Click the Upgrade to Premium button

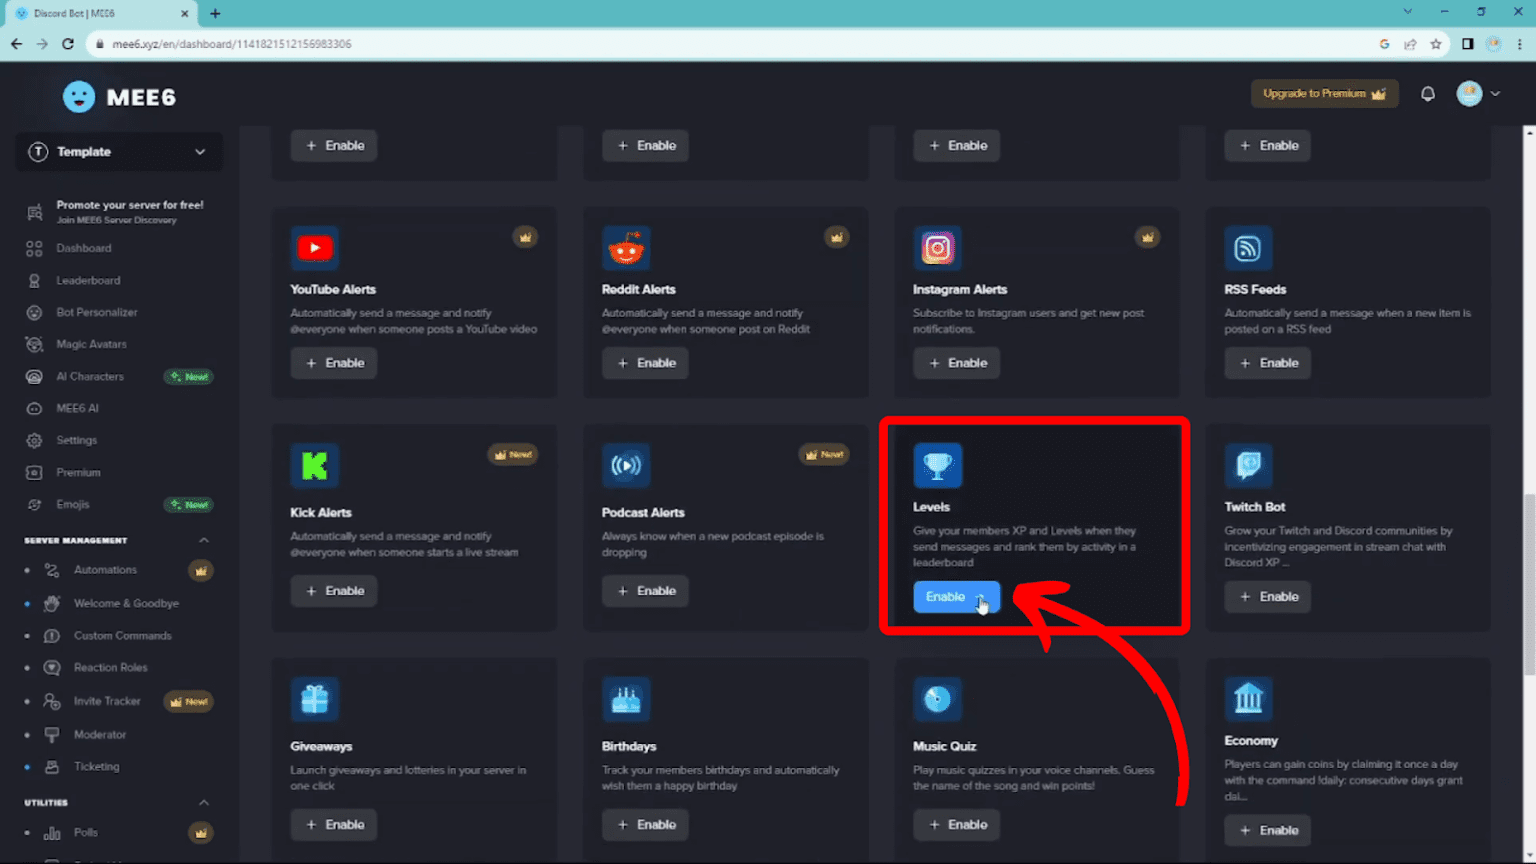(x=1324, y=93)
